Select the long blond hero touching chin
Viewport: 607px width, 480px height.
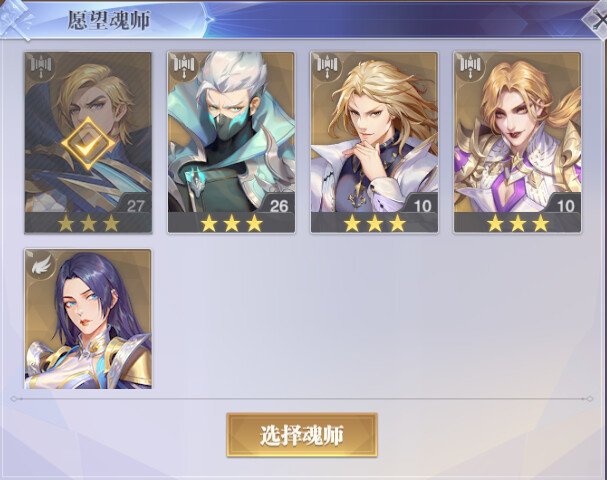pos(374,142)
